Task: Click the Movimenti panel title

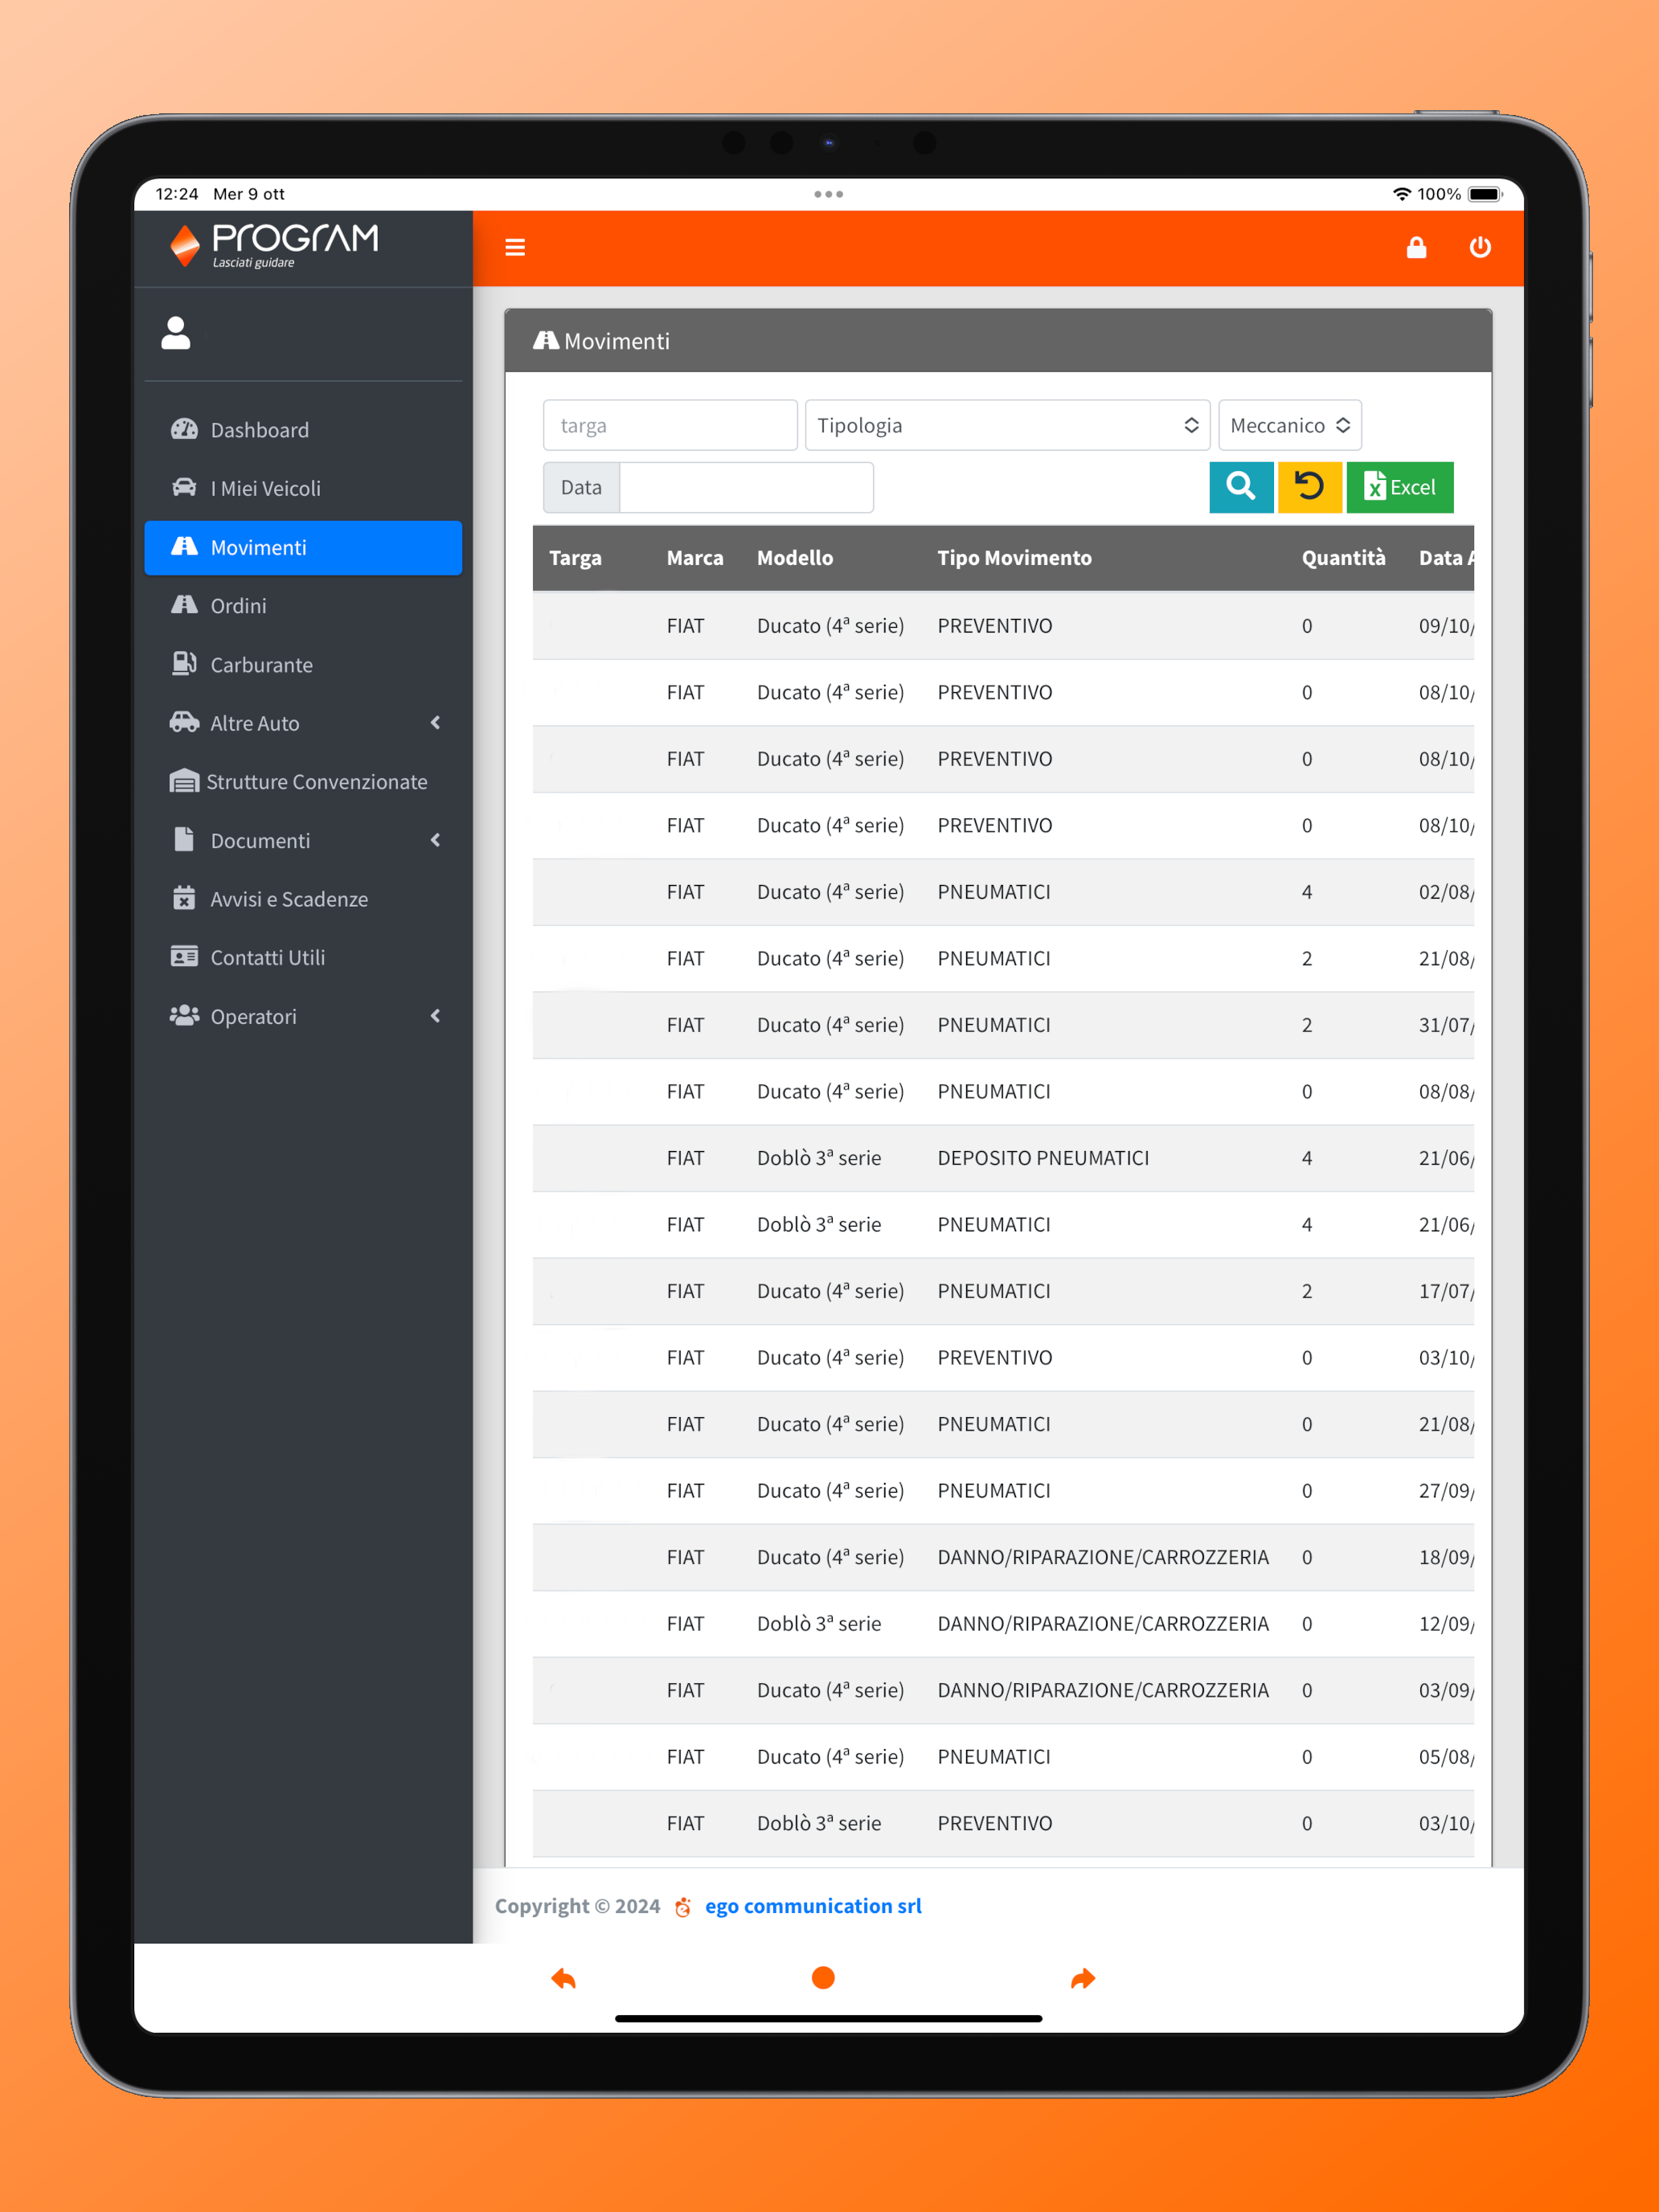Action: (617, 341)
